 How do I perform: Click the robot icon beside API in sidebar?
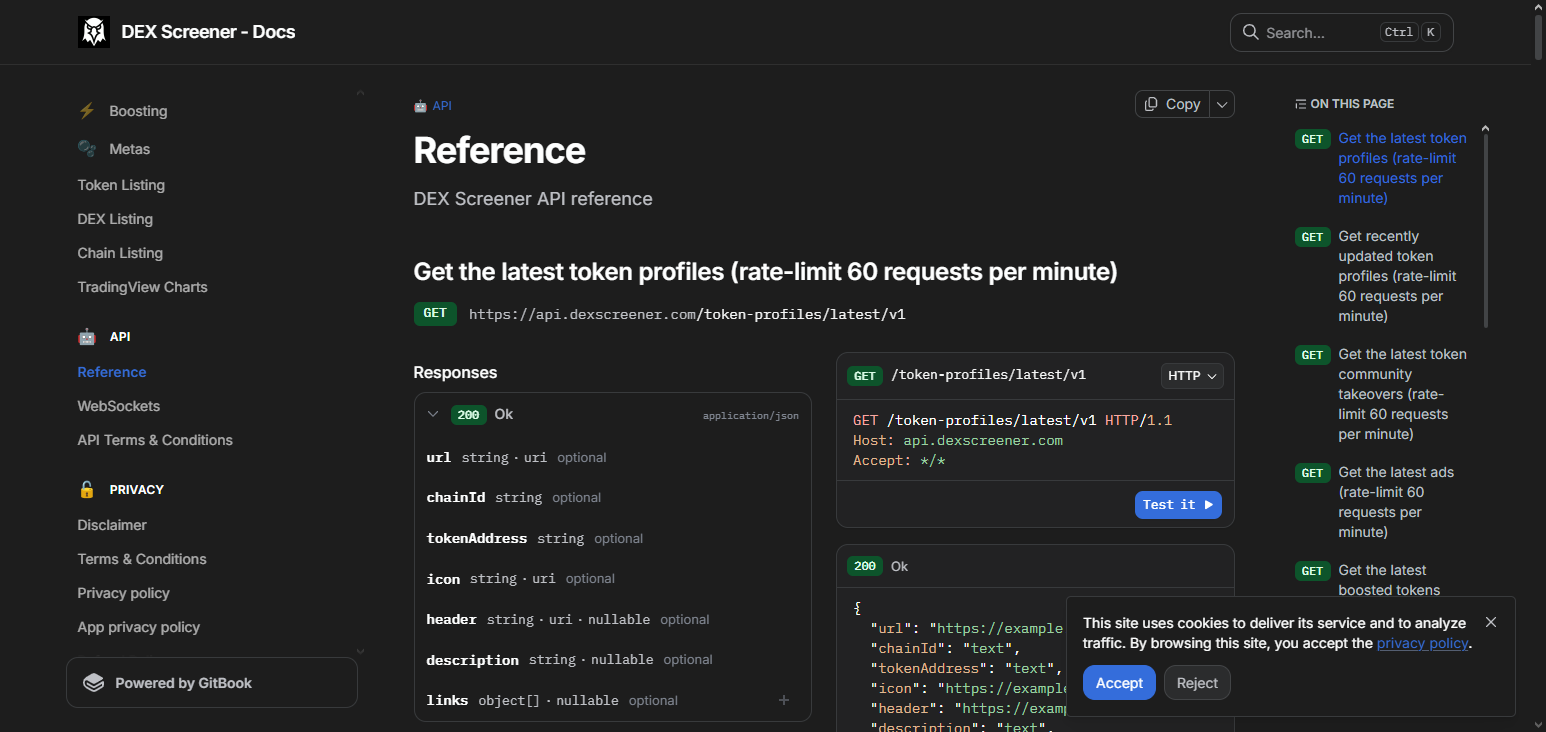[x=87, y=337]
